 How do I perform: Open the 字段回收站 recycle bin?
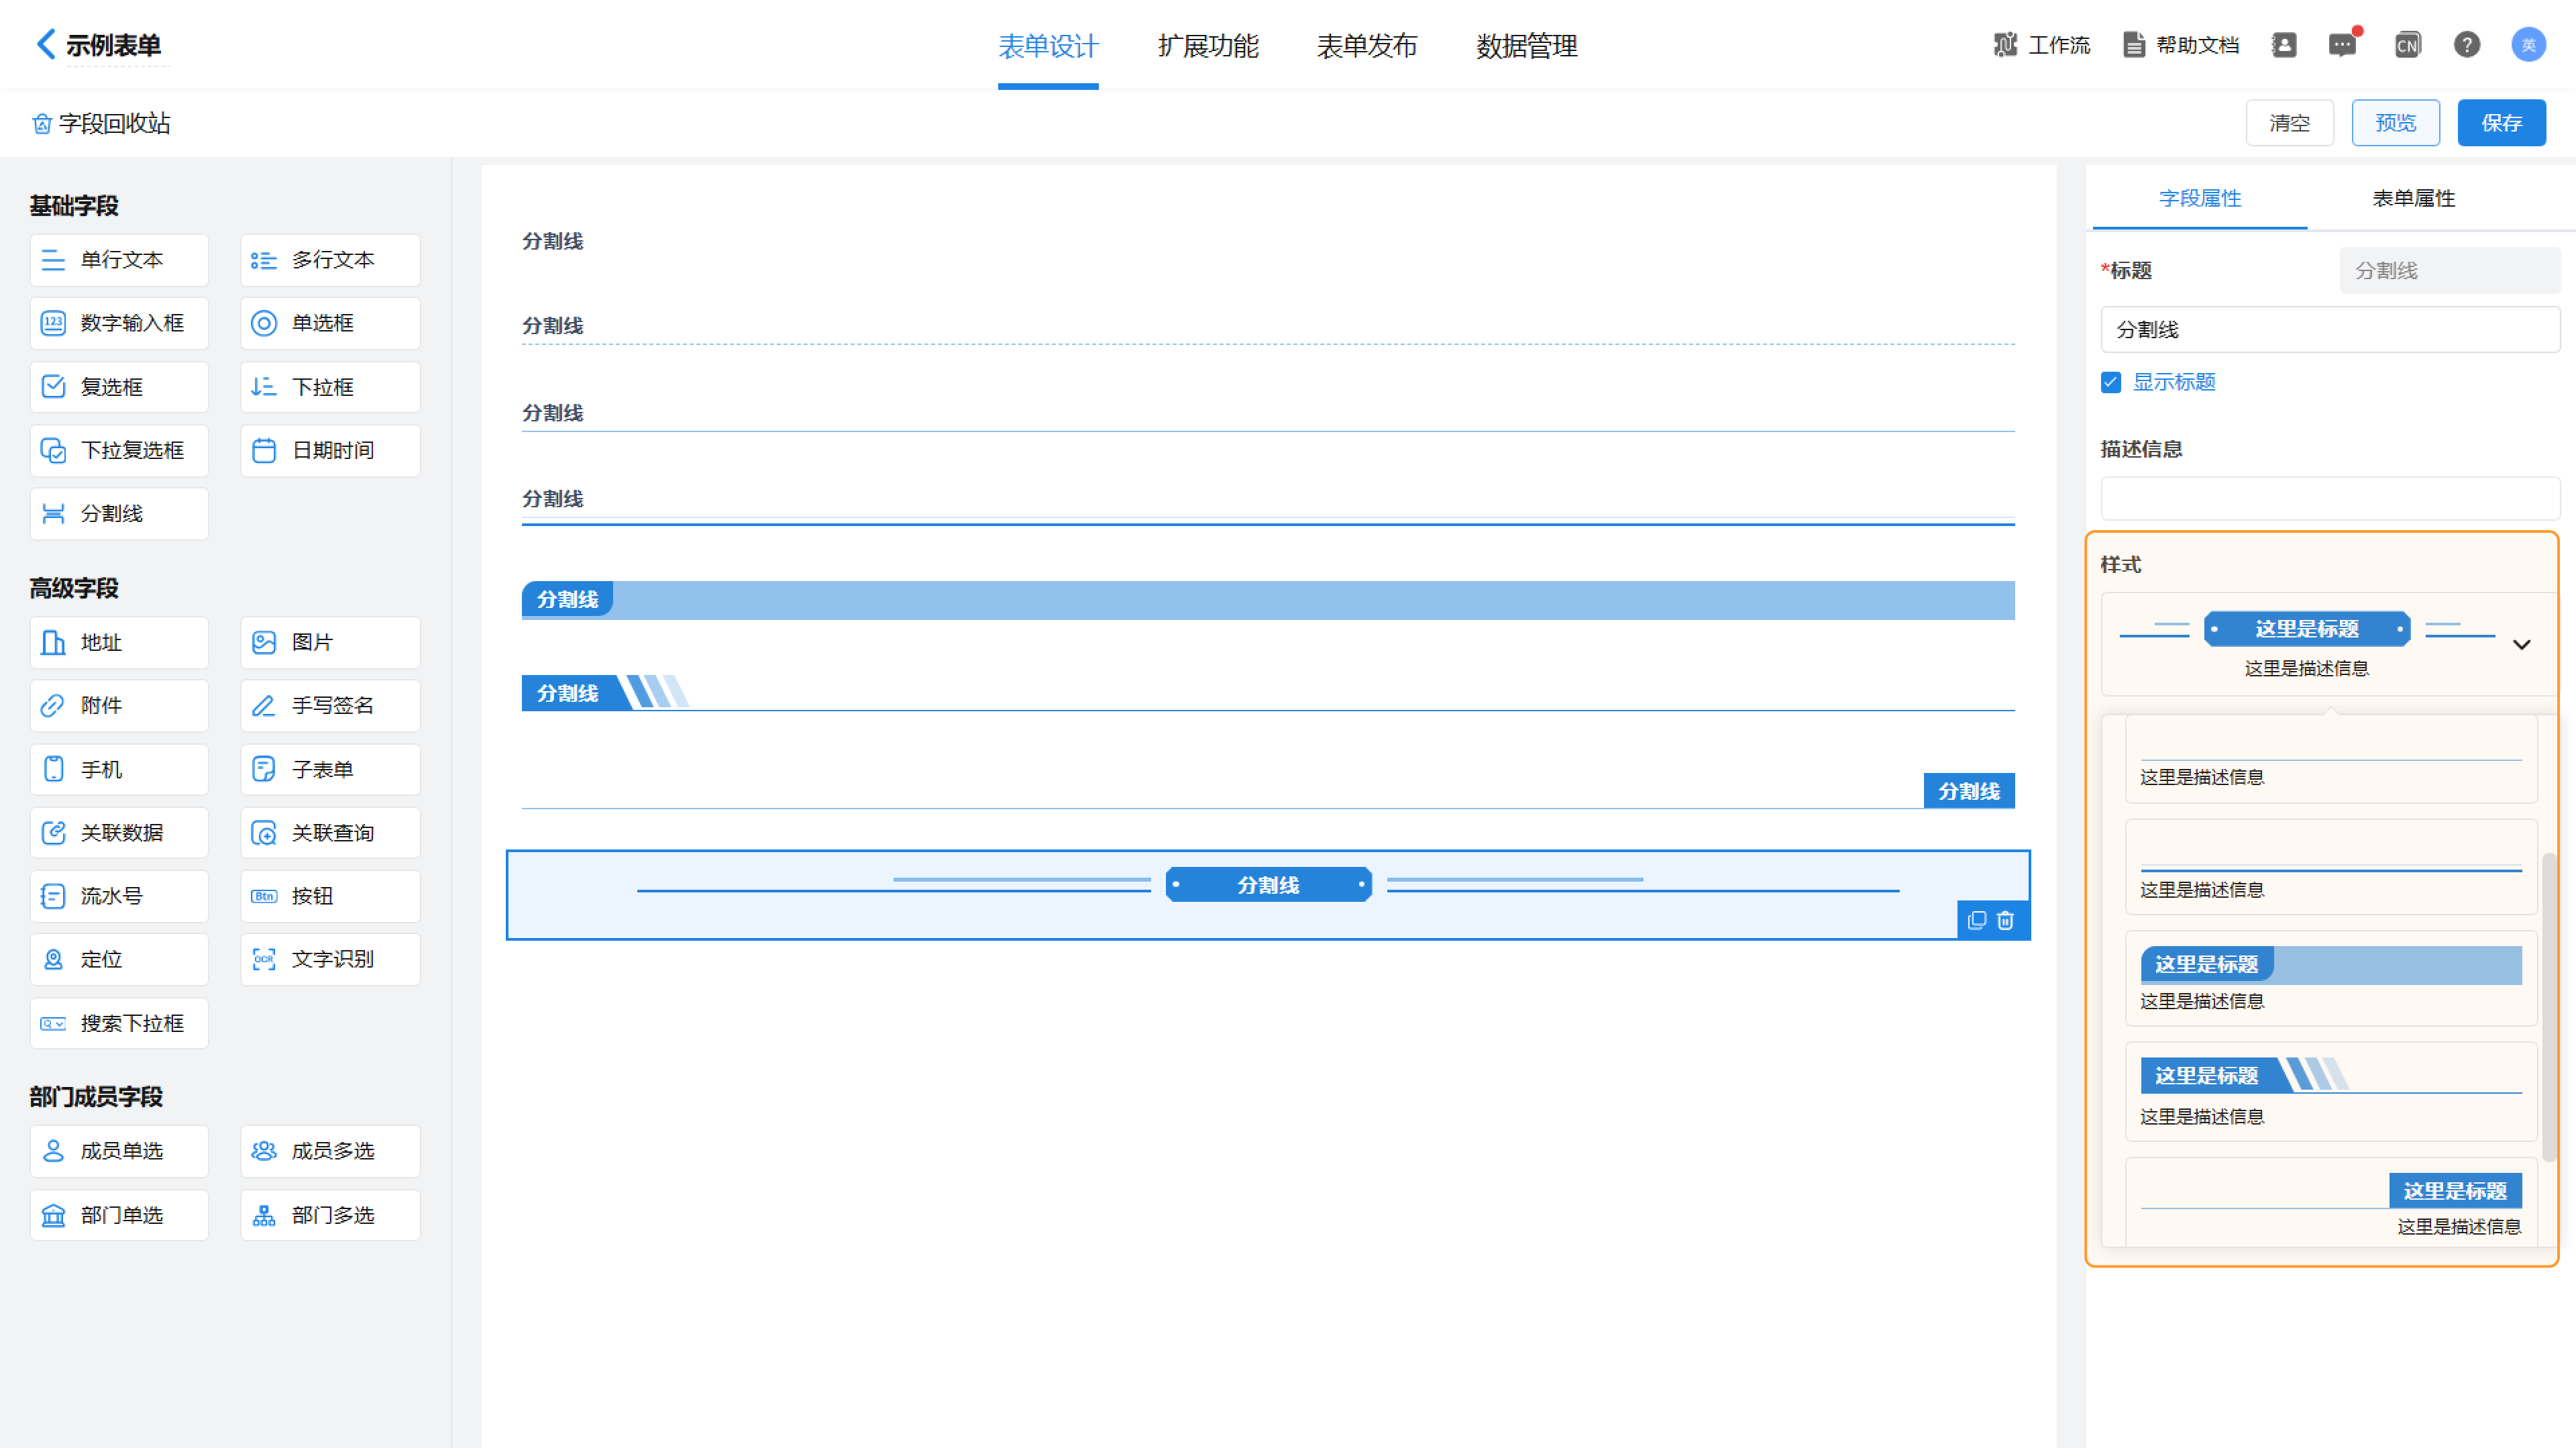(101, 123)
